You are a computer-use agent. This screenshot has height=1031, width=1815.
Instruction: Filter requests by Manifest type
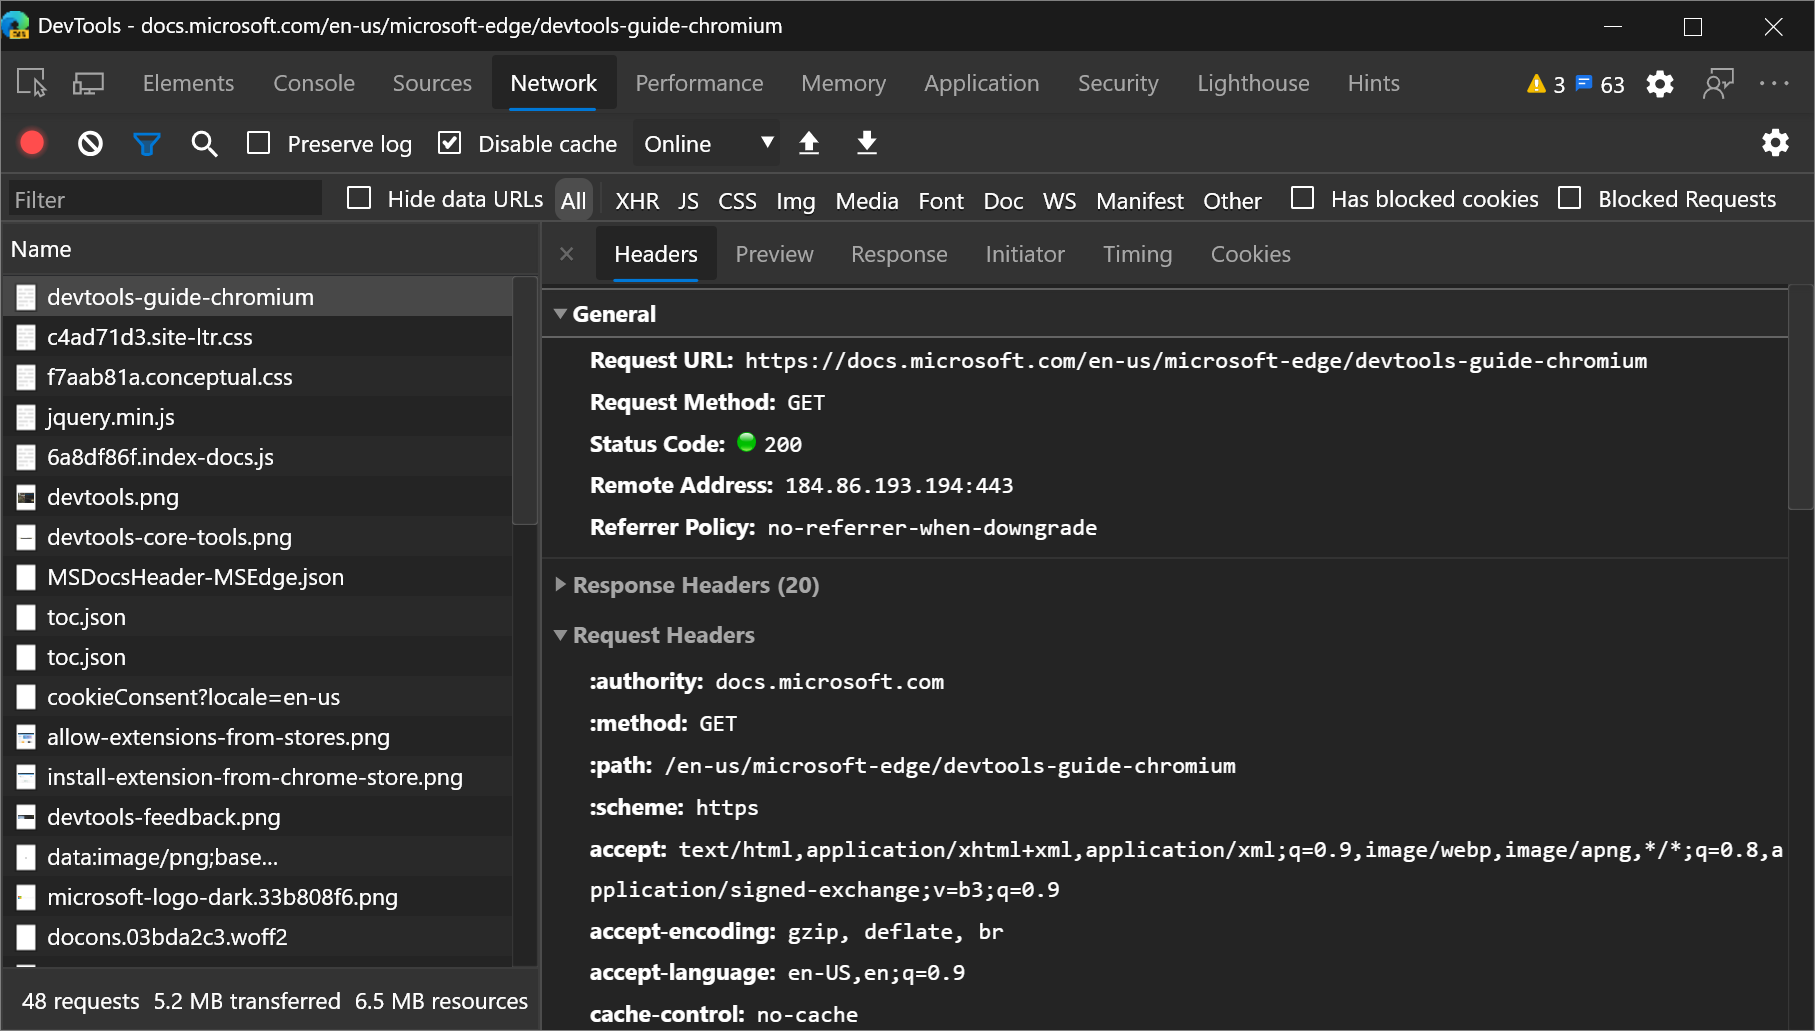(1139, 201)
